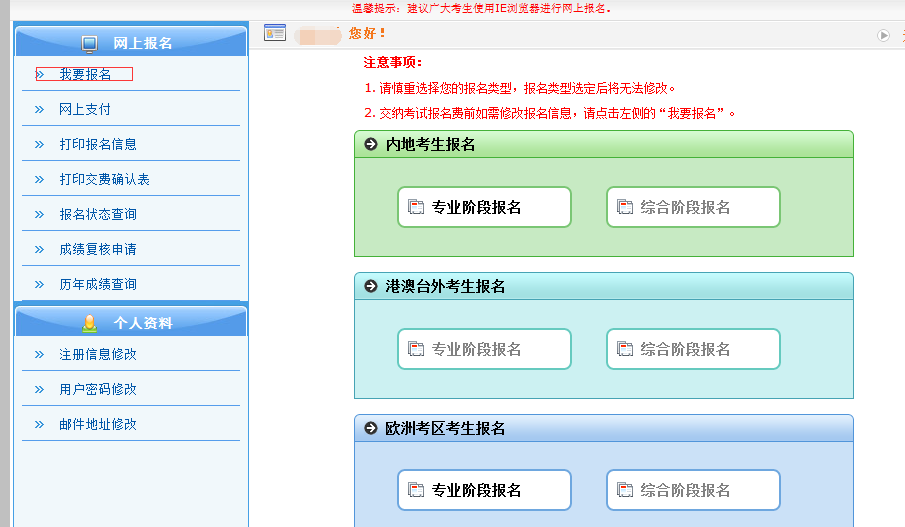Click 专业阶段报名 button under 欧洲考区考生报名
The height and width of the screenshot is (527, 905).
pos(484,491)
